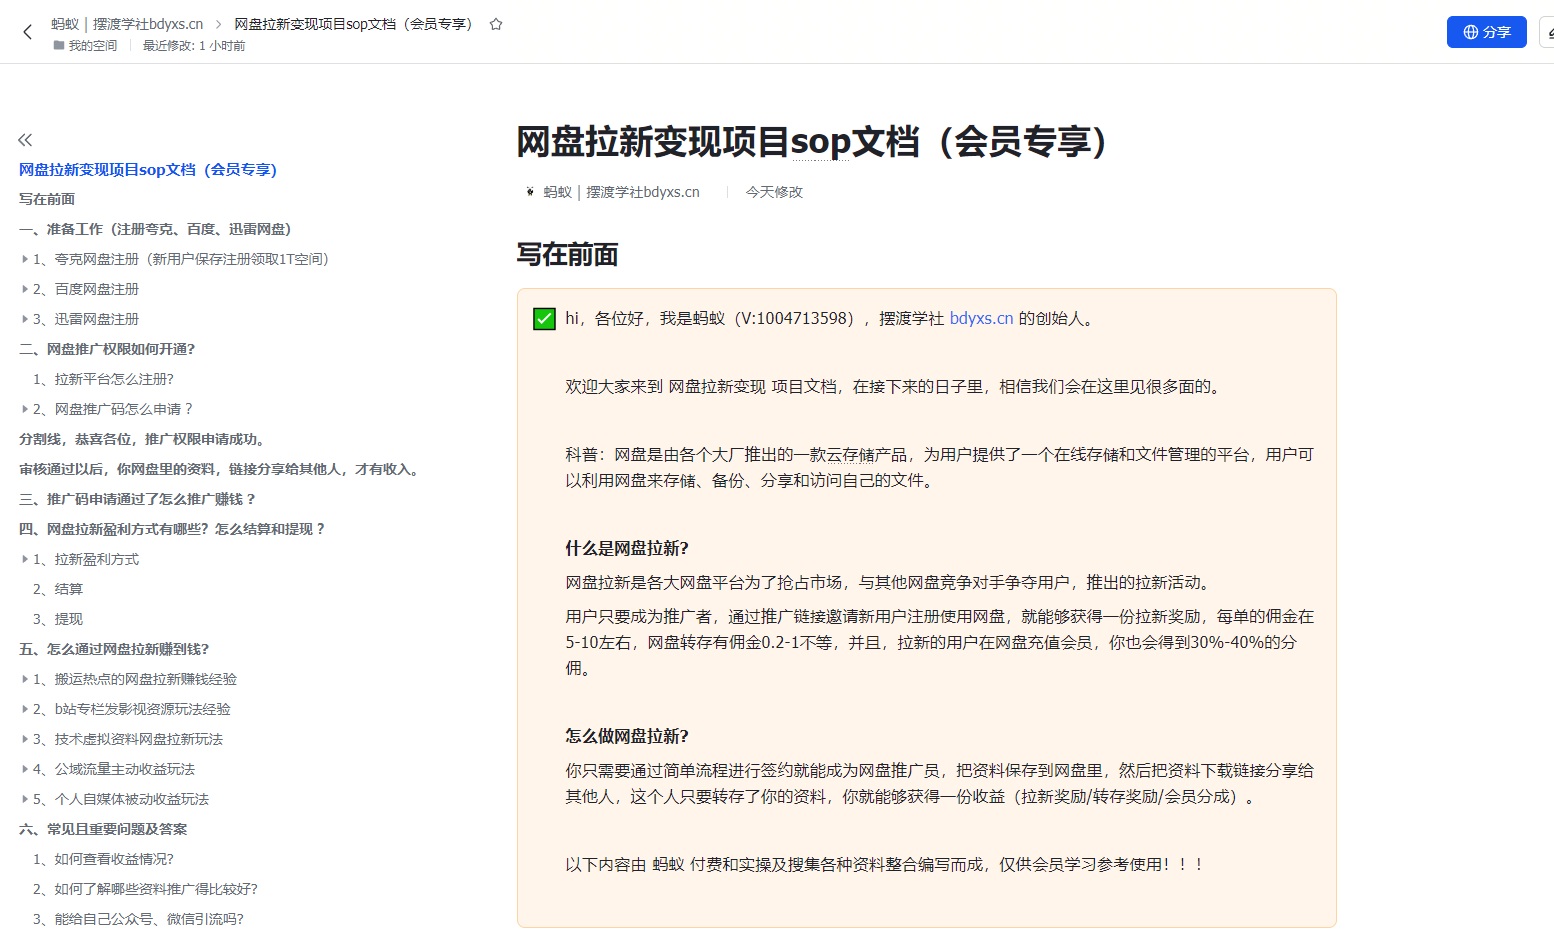Jump to 如何查看收益情况 in the outline
The image size is (1554, 930).
[x=103, y=859]
